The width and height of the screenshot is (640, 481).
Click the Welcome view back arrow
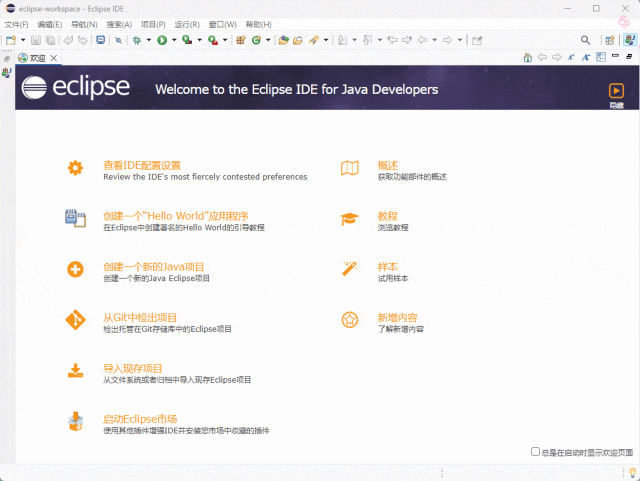tap(542, 57)
